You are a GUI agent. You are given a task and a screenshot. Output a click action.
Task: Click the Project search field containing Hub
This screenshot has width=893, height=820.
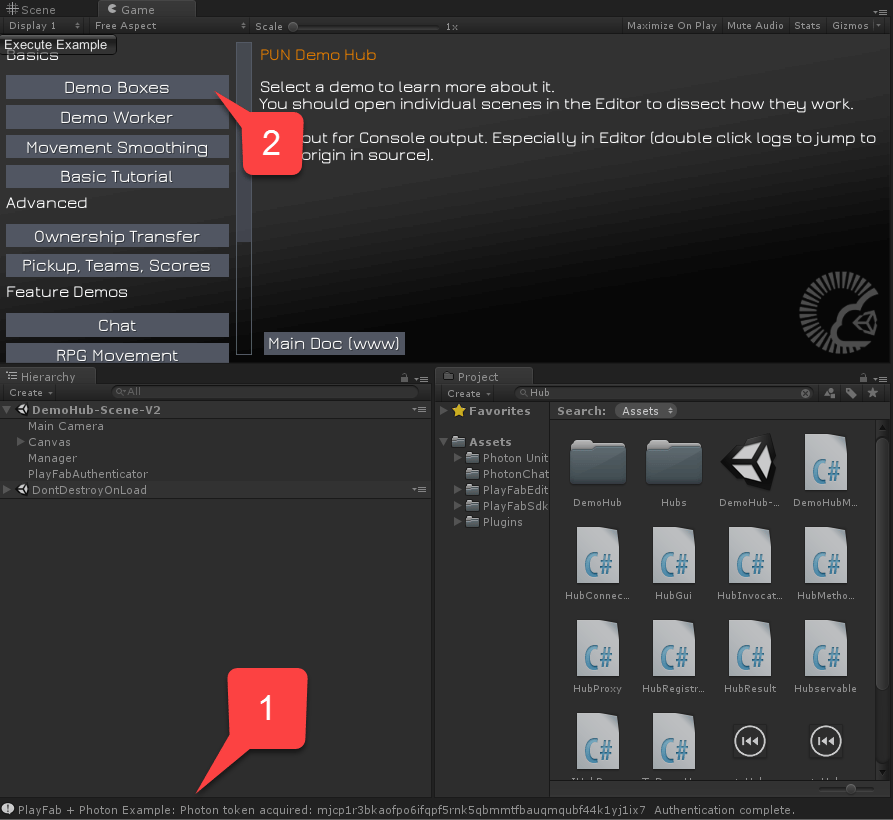click(663, 393)
